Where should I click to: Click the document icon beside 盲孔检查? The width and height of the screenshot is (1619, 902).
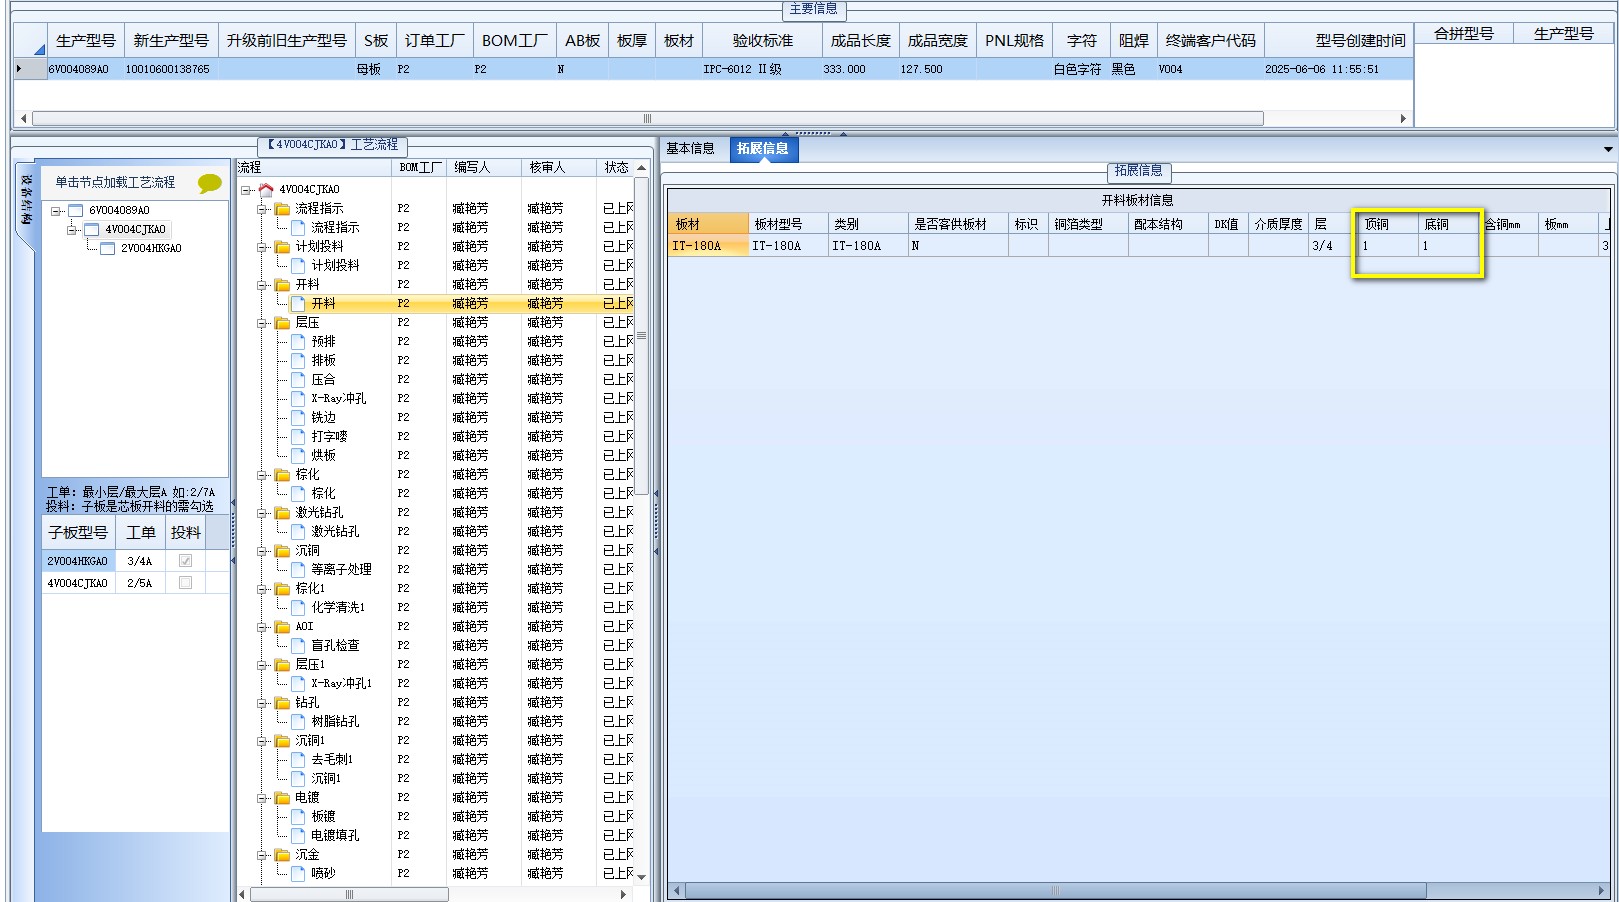[298, 645]
